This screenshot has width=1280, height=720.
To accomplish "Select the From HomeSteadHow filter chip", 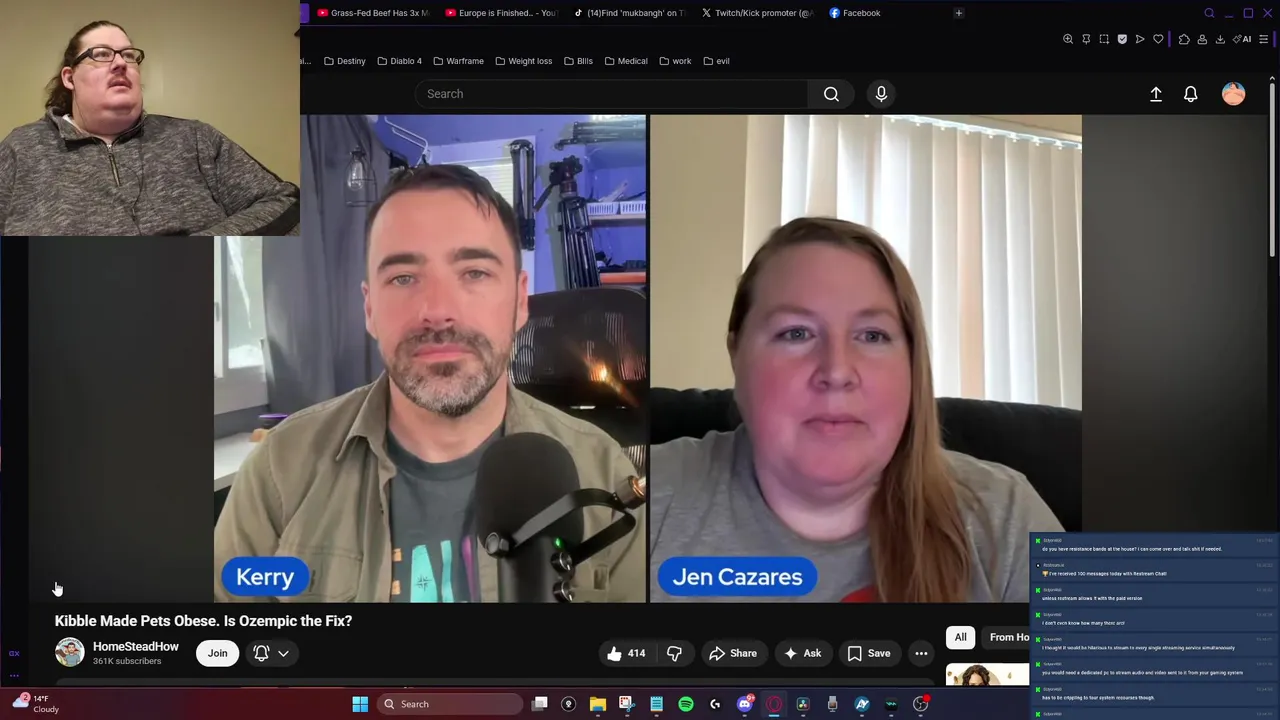I will (1005, 637).
